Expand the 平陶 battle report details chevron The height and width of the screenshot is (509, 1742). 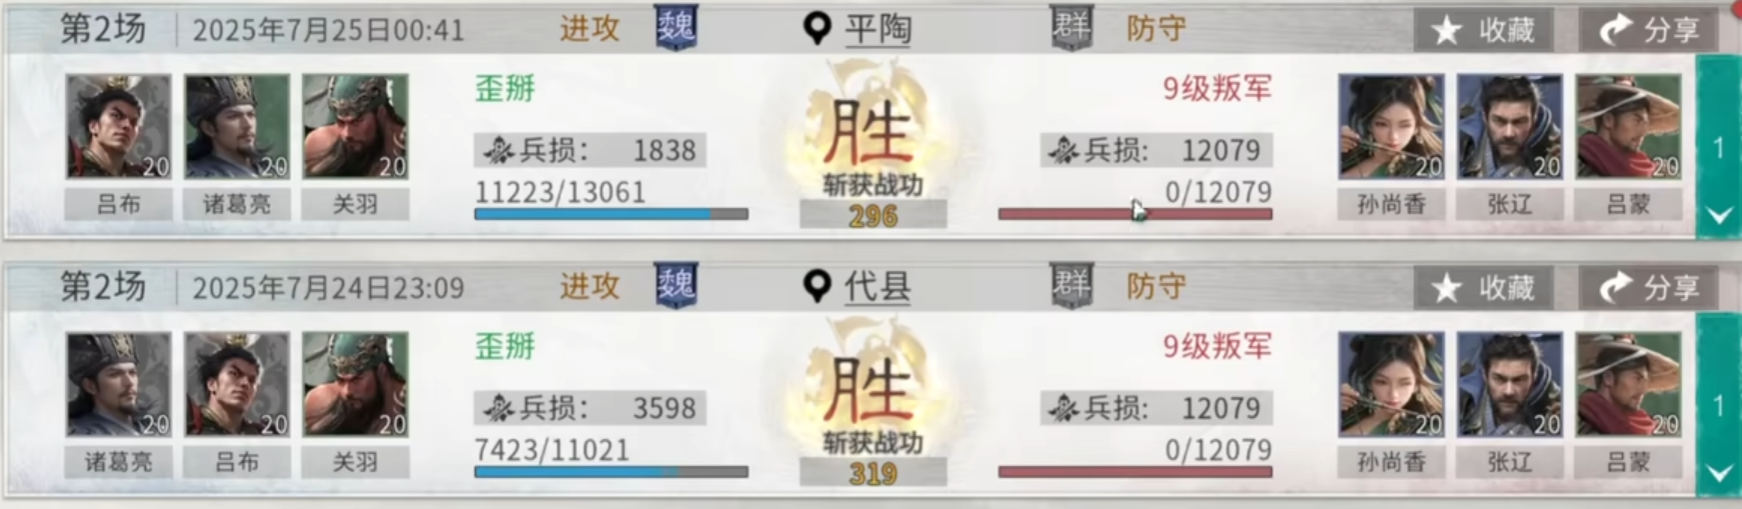click(1718, 215)
